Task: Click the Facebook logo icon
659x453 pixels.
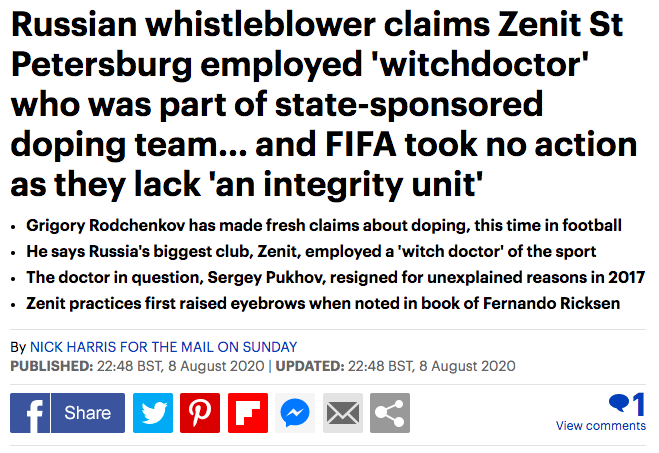Action: 30,413
